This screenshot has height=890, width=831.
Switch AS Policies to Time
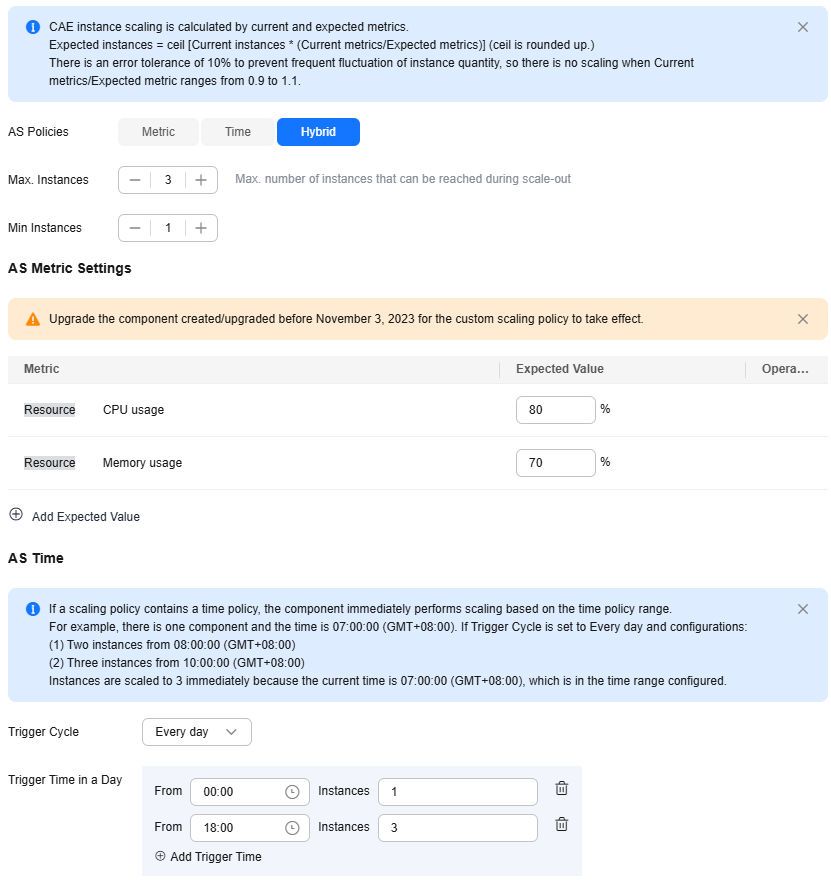coord(238,132)
